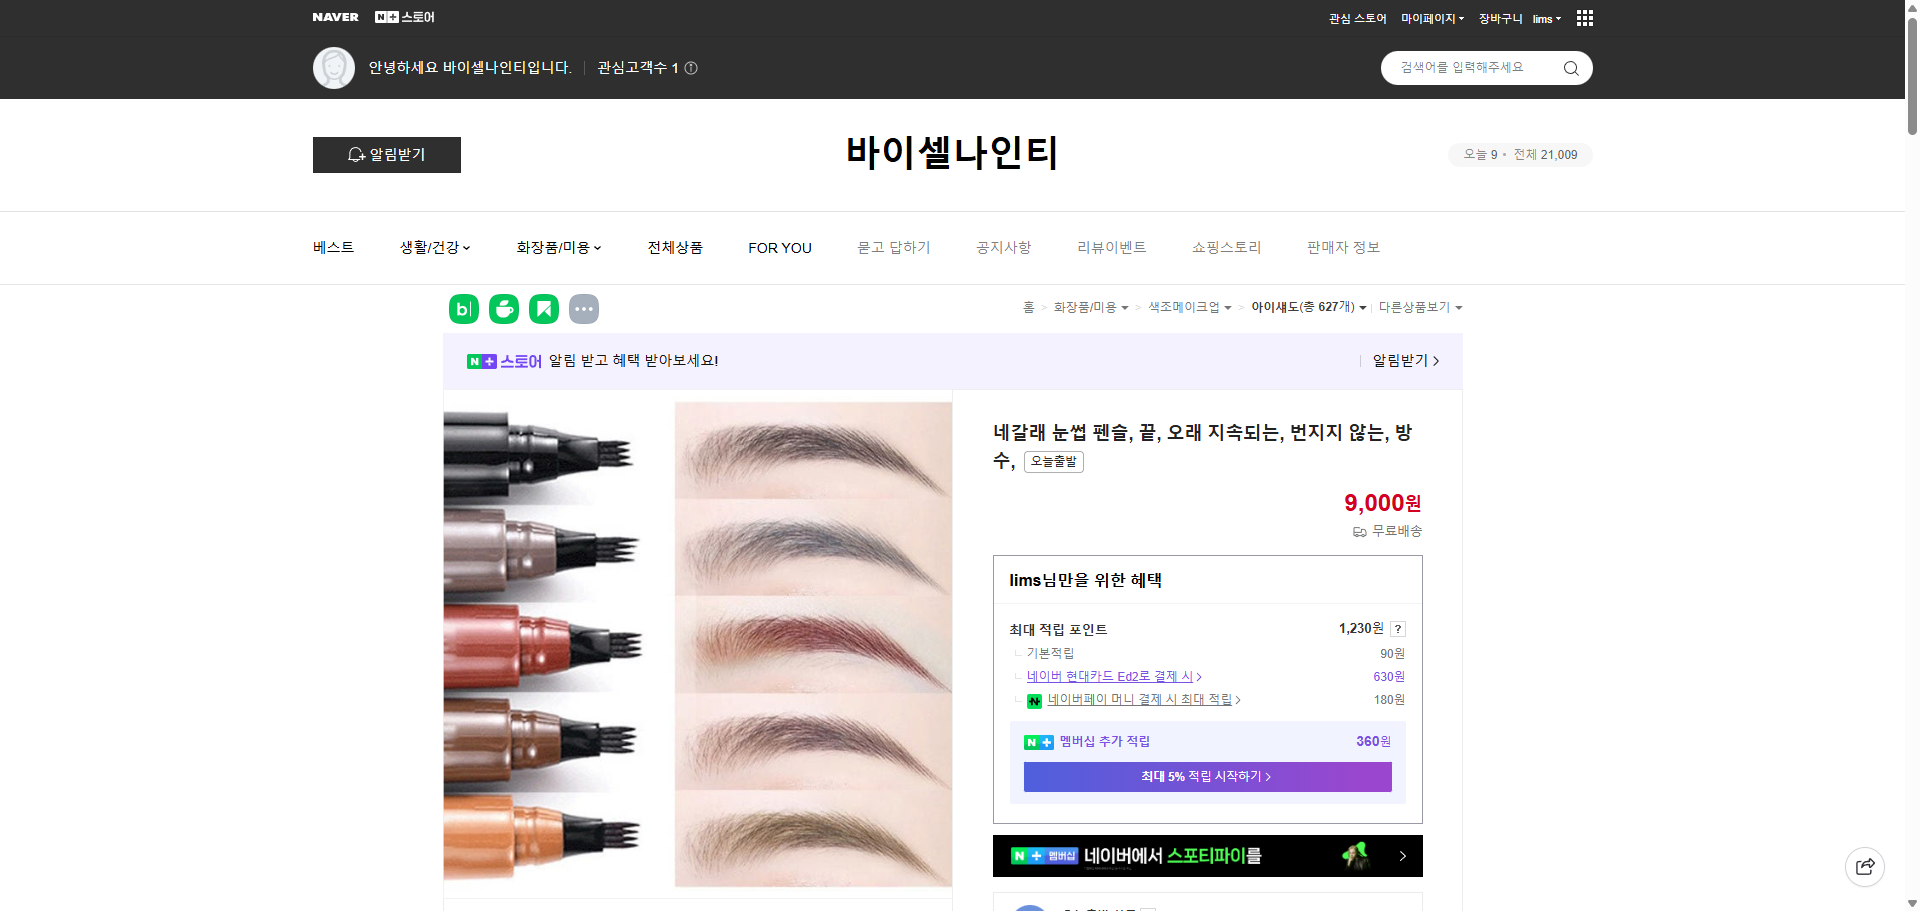Expand the 아이섀도 category dropdown
Viewport: 1920px width, 911px height.
(x=1363, y=307)
